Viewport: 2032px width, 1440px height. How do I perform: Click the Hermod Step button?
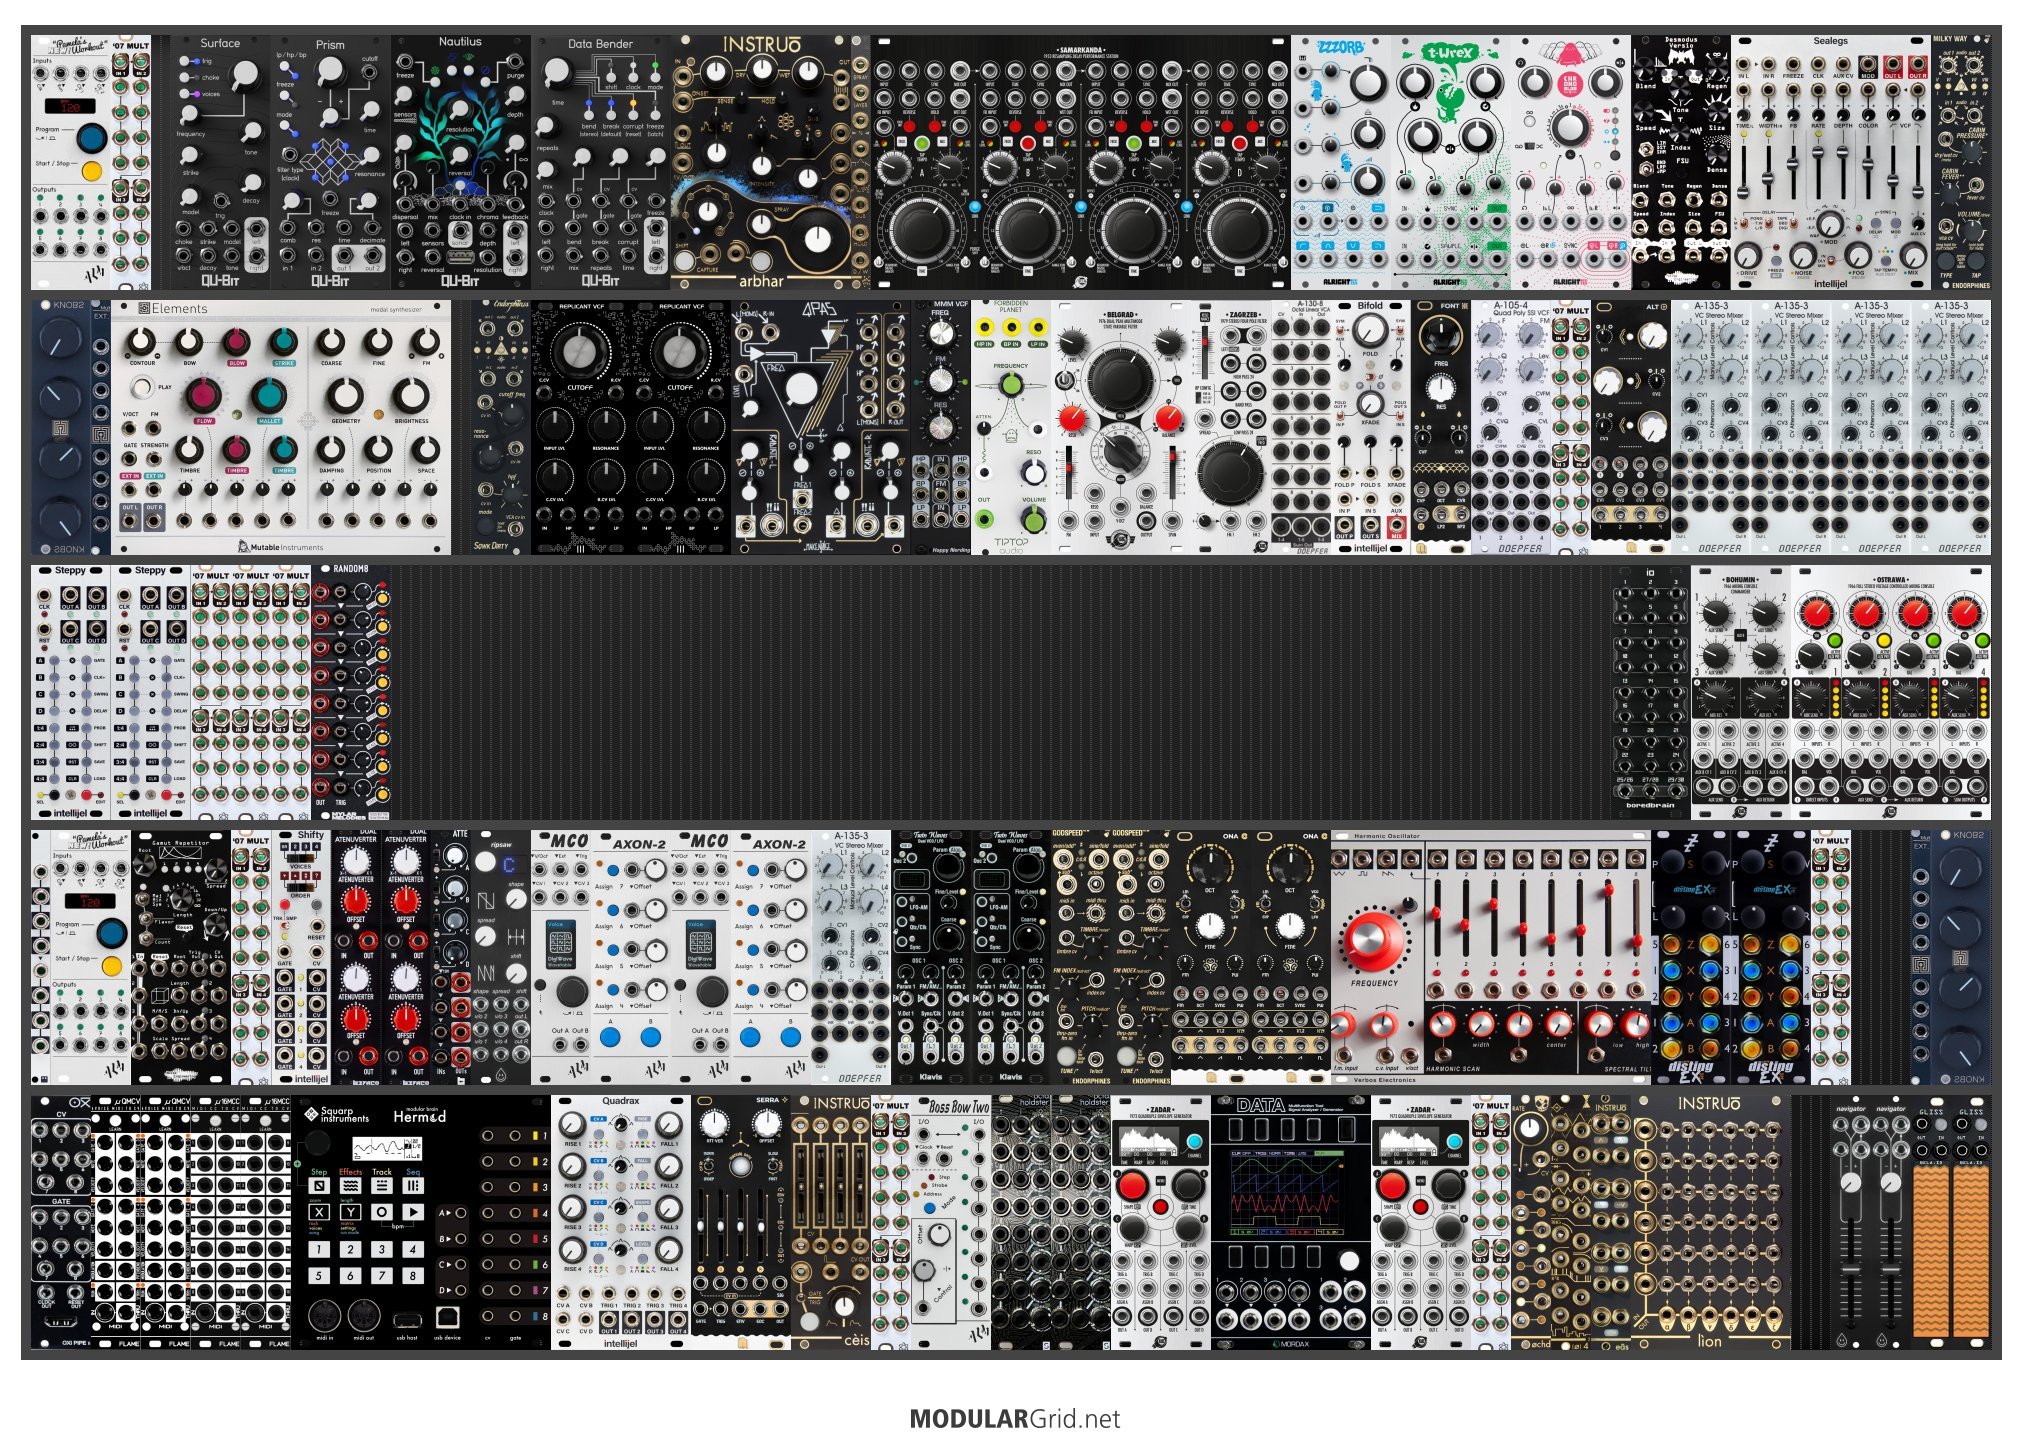(x=319, y=1185)
